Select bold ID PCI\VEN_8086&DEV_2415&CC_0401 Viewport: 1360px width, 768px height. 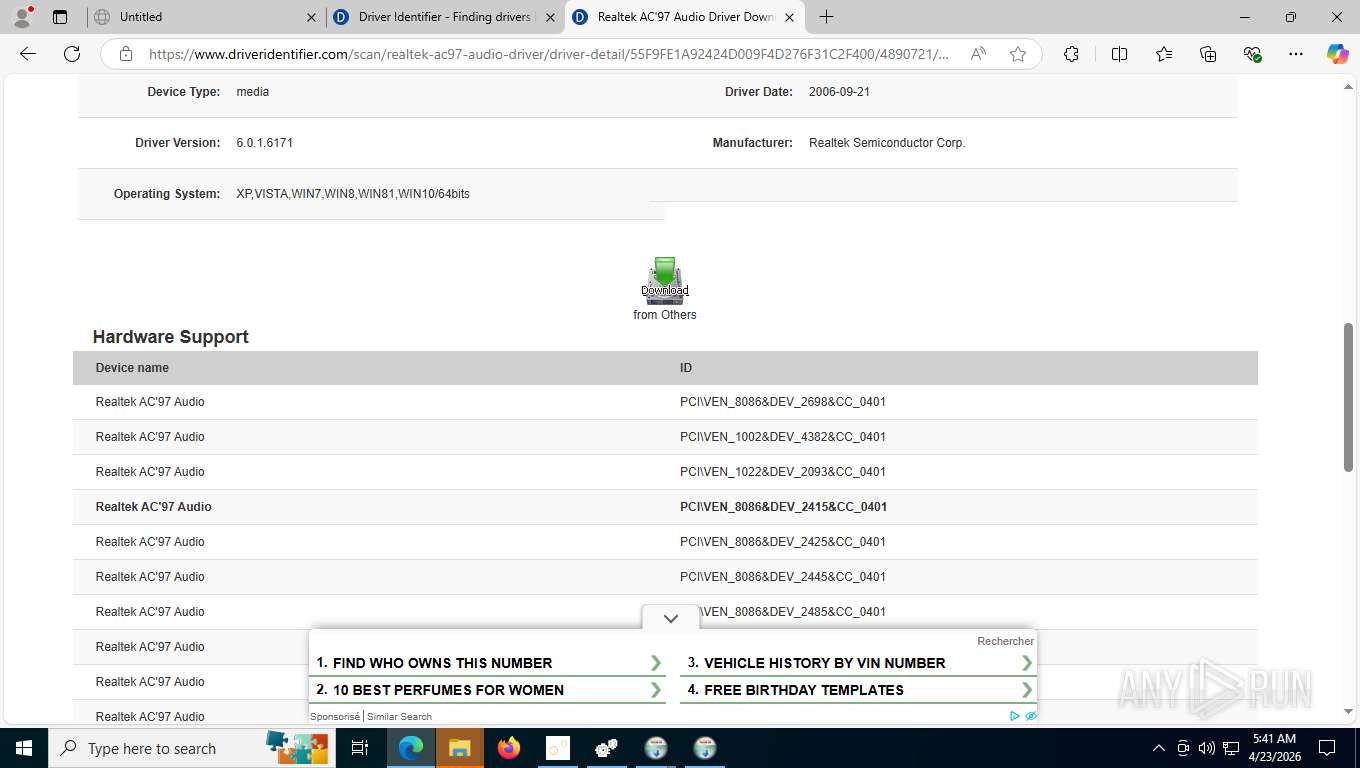(783, 507)
